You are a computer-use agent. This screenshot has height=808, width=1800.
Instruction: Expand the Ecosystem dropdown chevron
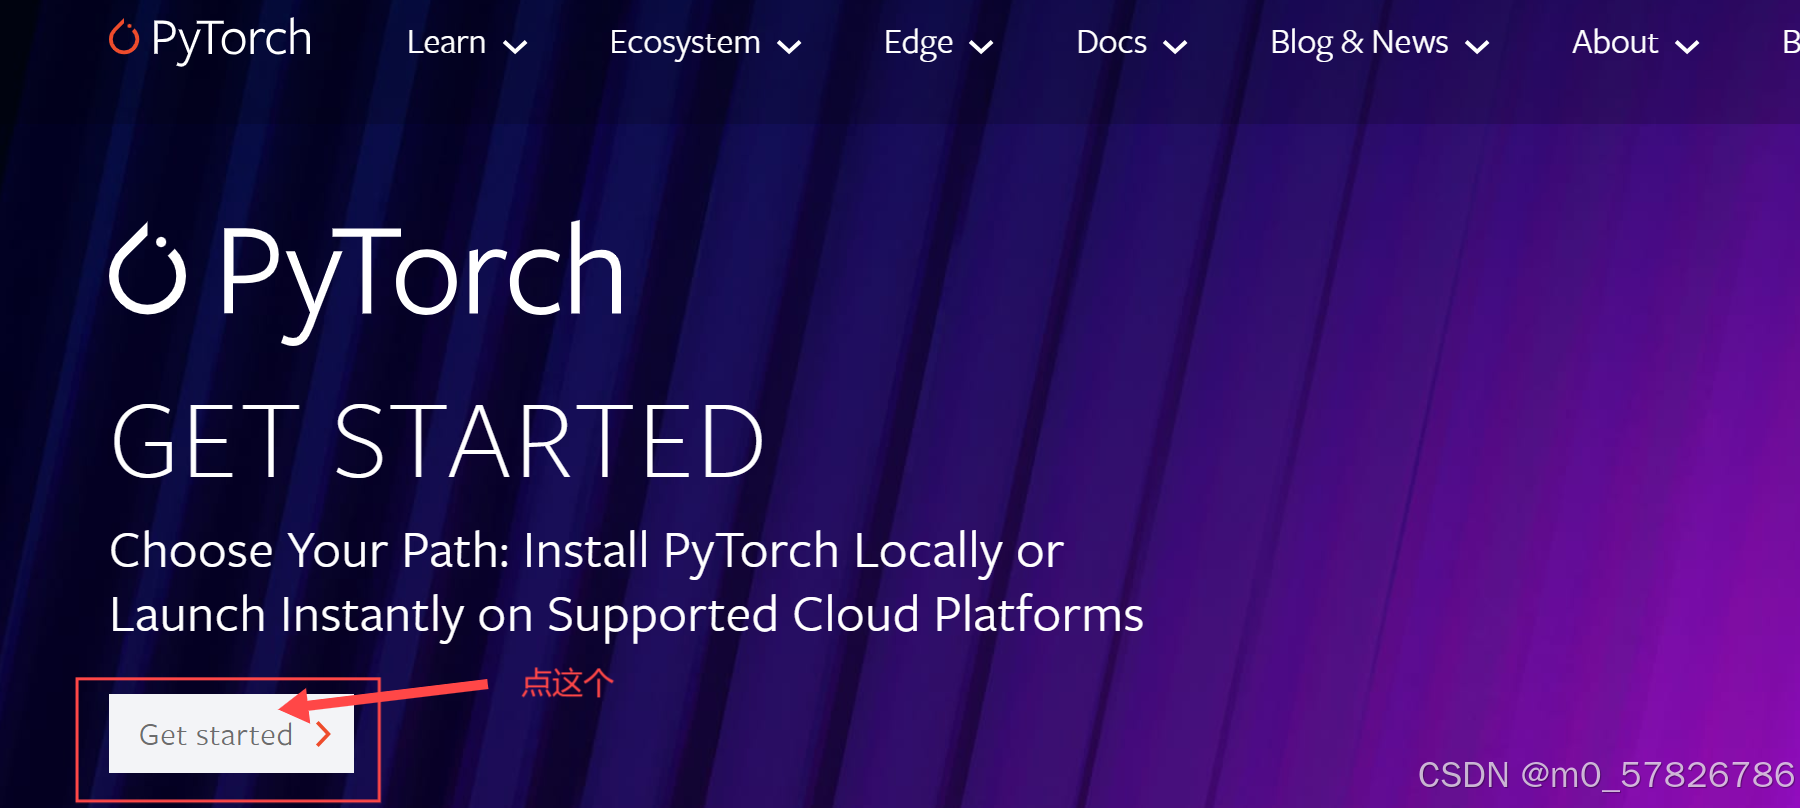[x=789, y=46]
